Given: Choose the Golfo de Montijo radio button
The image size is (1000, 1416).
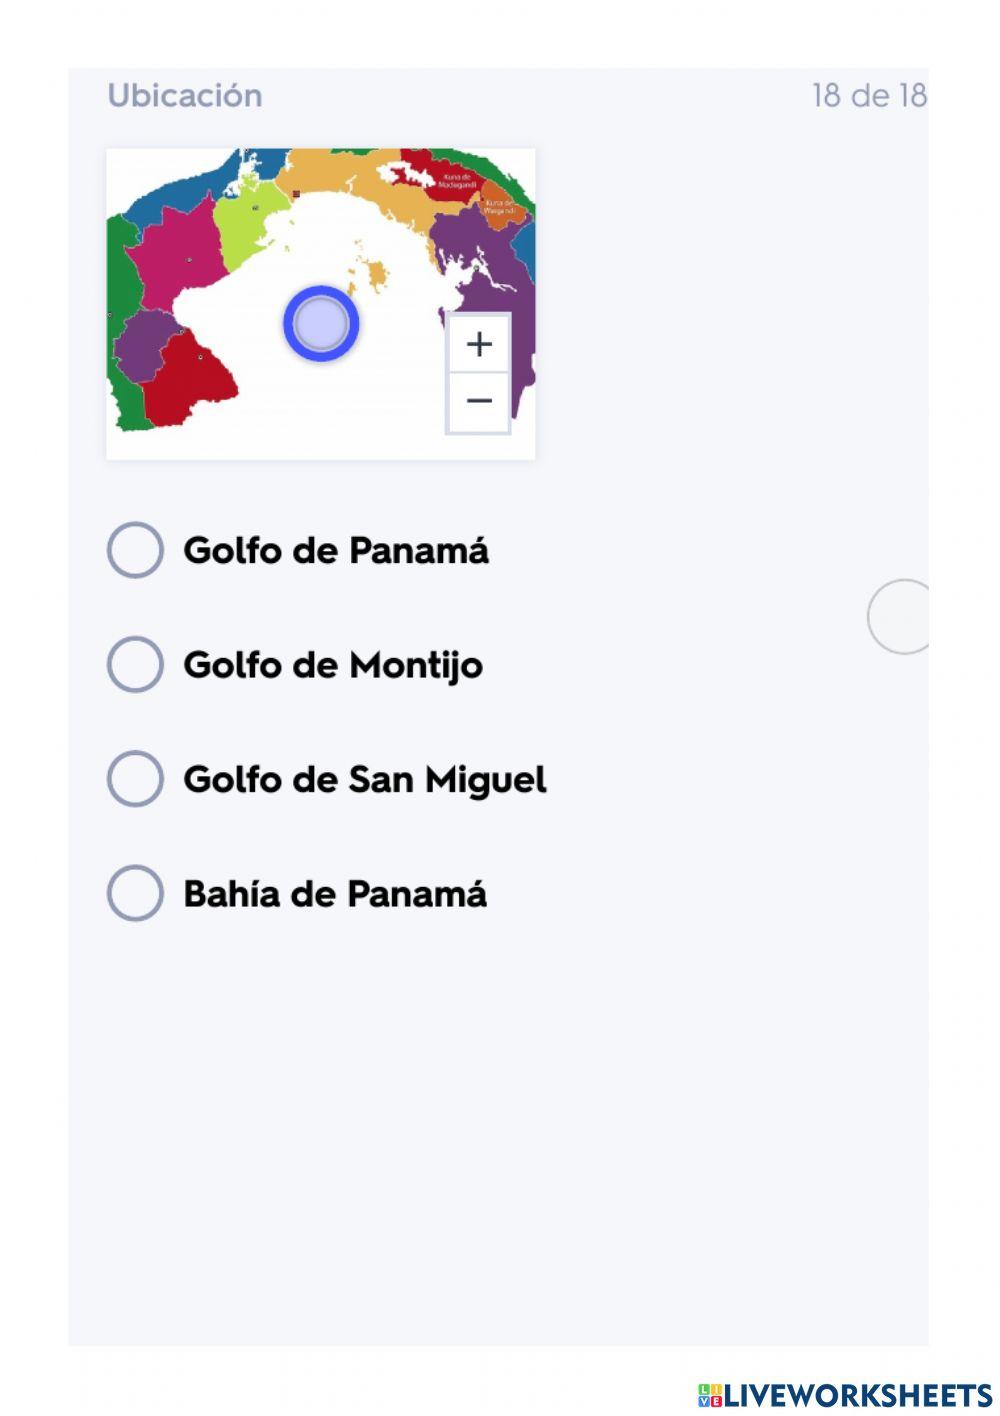Looking at the screenshot, I should point(135,665).
